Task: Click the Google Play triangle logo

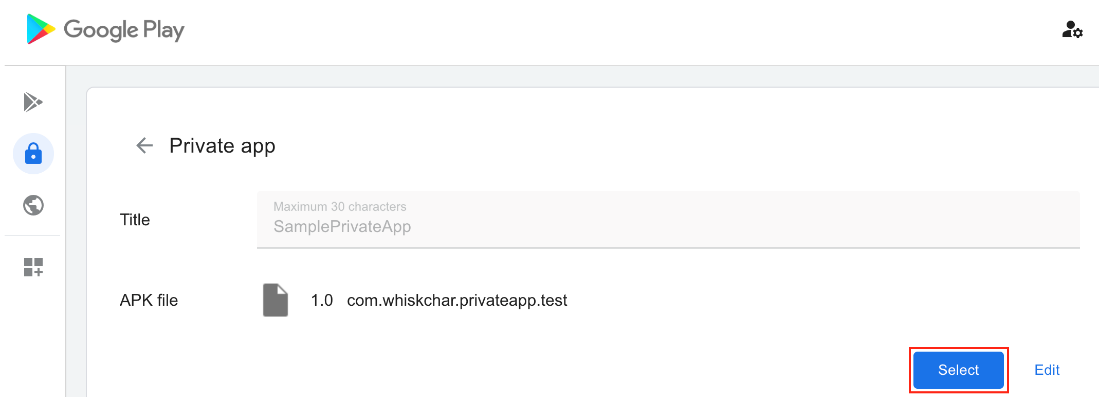Action: coord(41,29)
